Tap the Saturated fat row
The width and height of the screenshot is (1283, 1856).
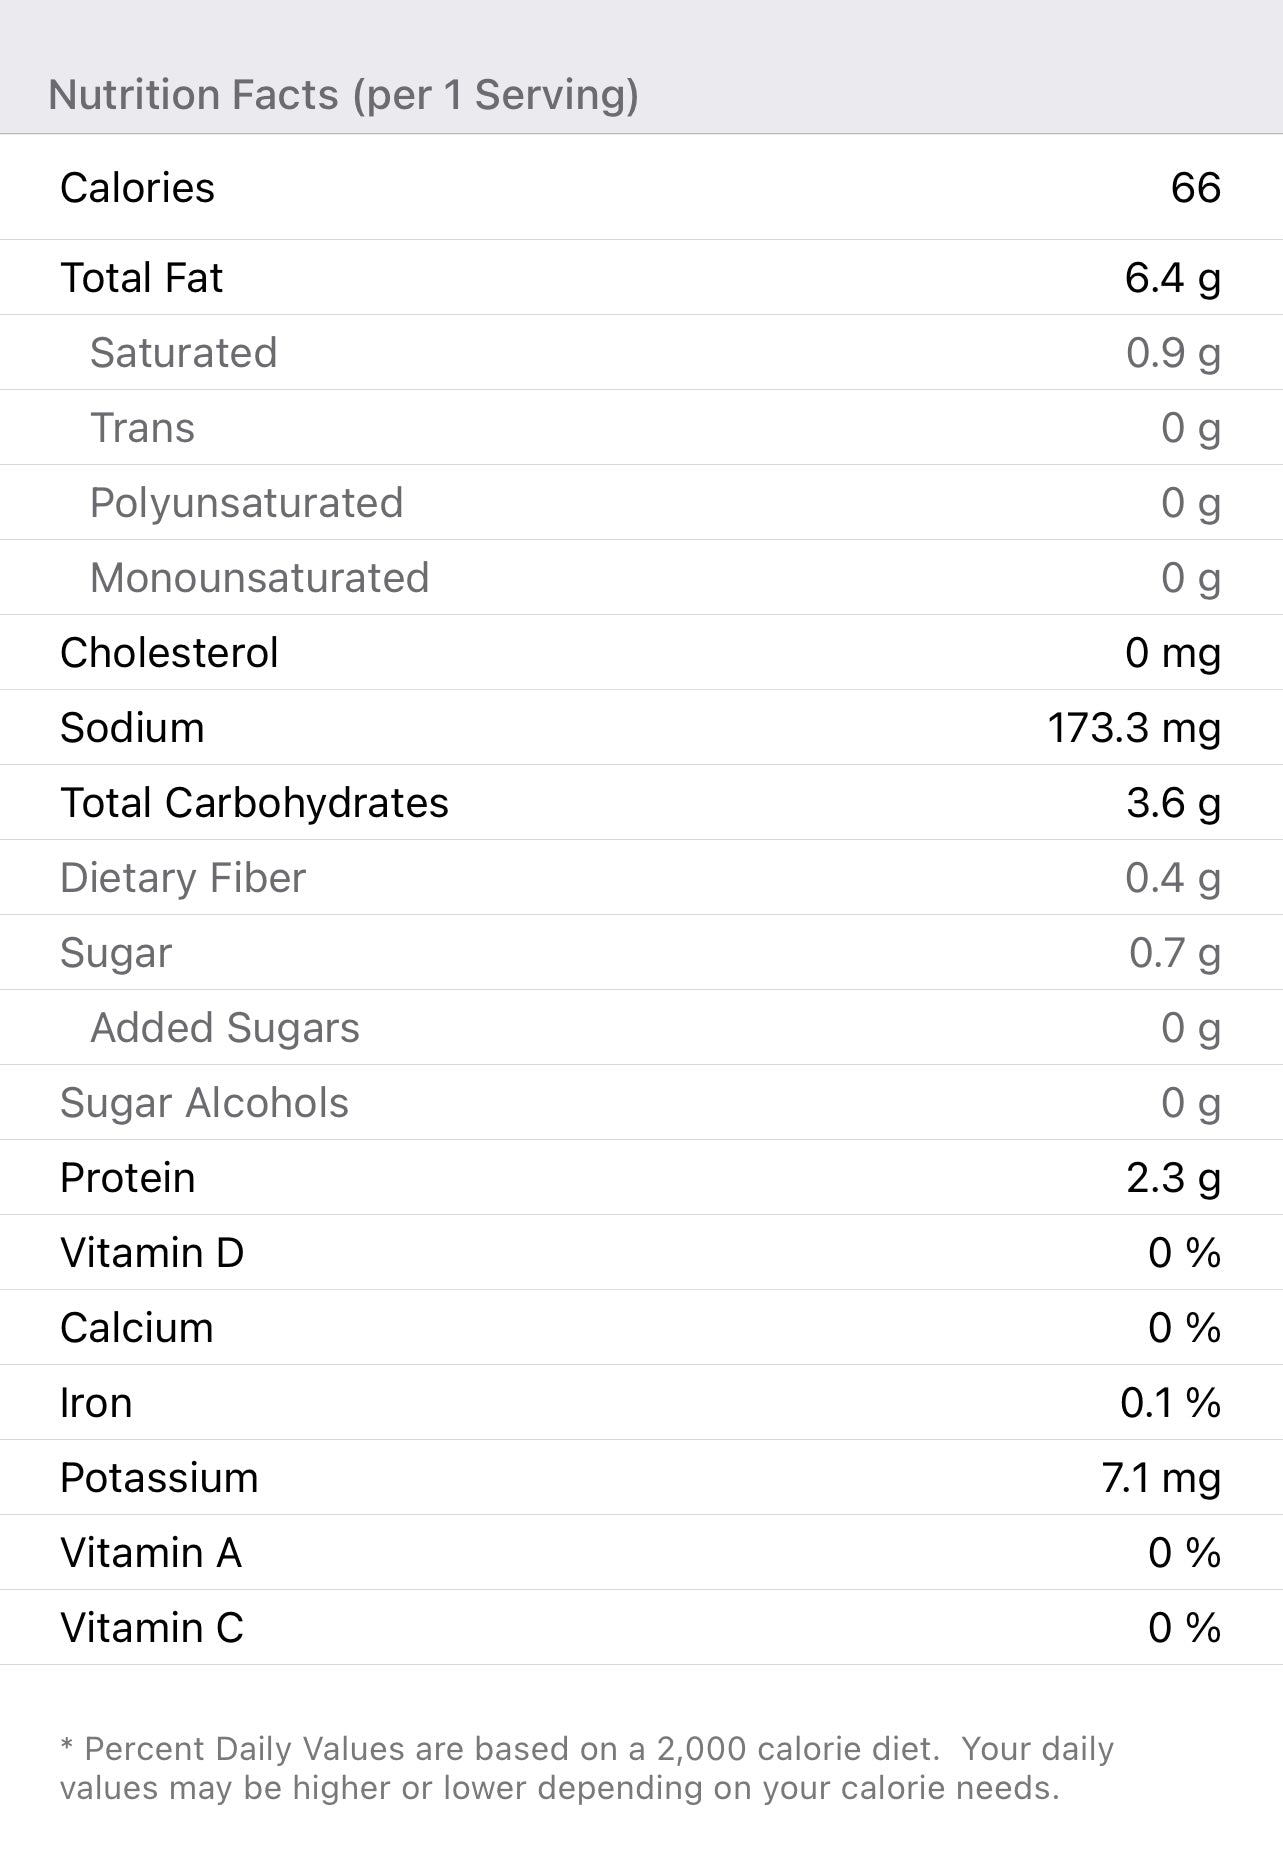[640, 353]
